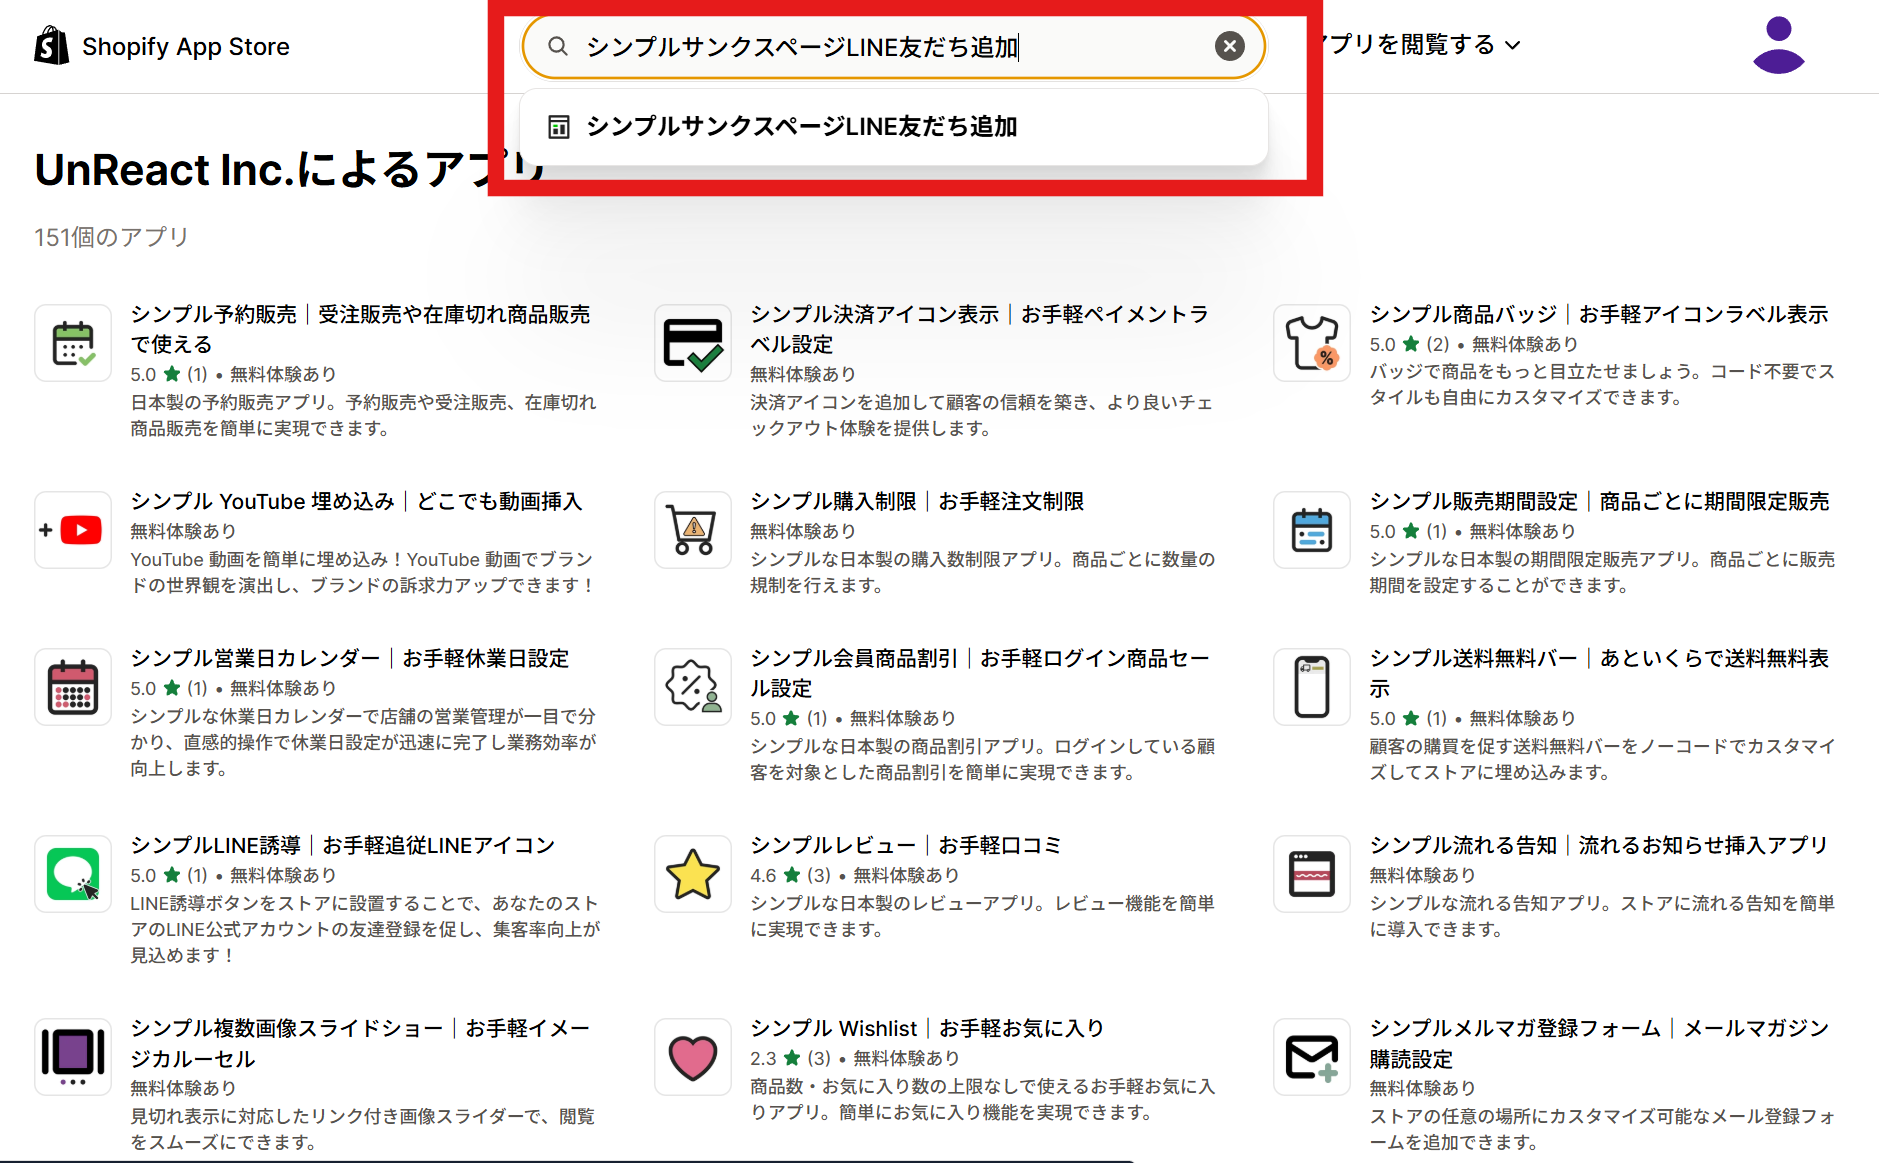Open the シンプル購入制限 cart icon
Screen dimensions: 1879x1163
[x=693, y=530]
